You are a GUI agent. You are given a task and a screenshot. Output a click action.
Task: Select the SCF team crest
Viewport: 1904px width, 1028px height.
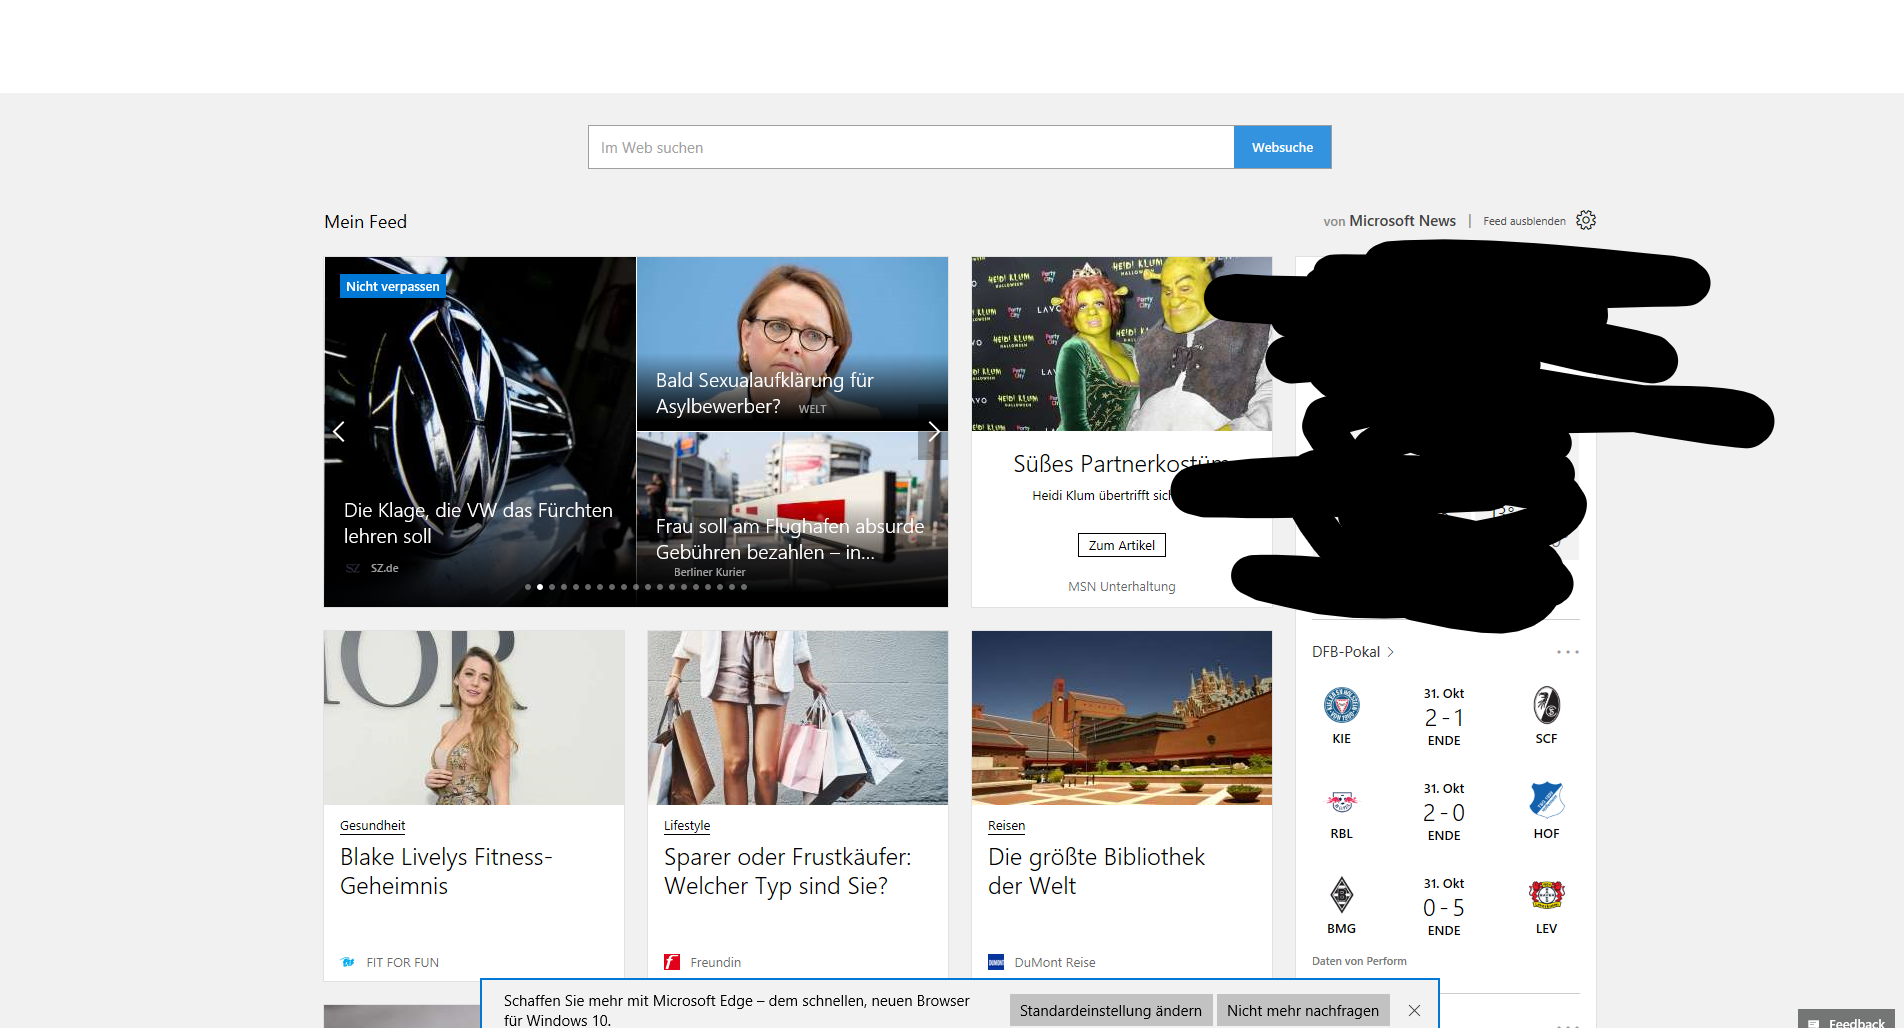pyautogui.click(x=1546, y=705)
